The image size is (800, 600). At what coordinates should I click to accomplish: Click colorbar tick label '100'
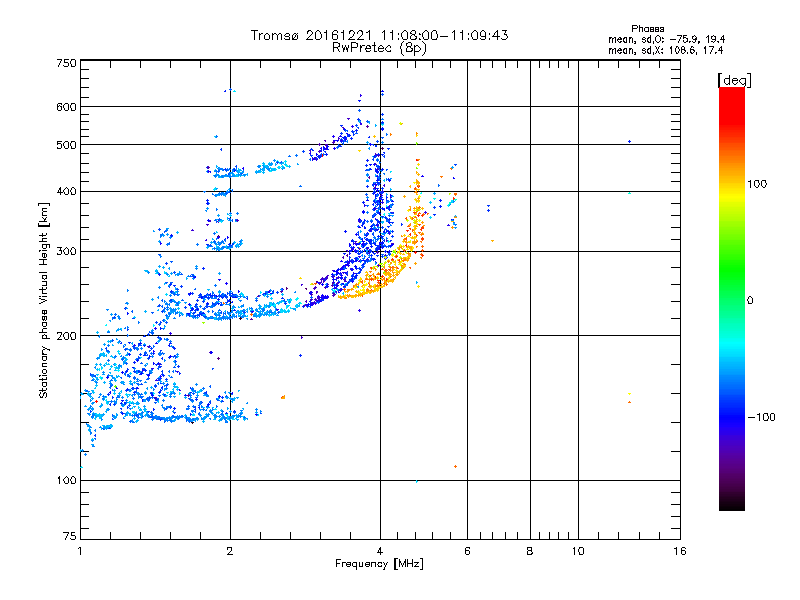pos(757,184)
